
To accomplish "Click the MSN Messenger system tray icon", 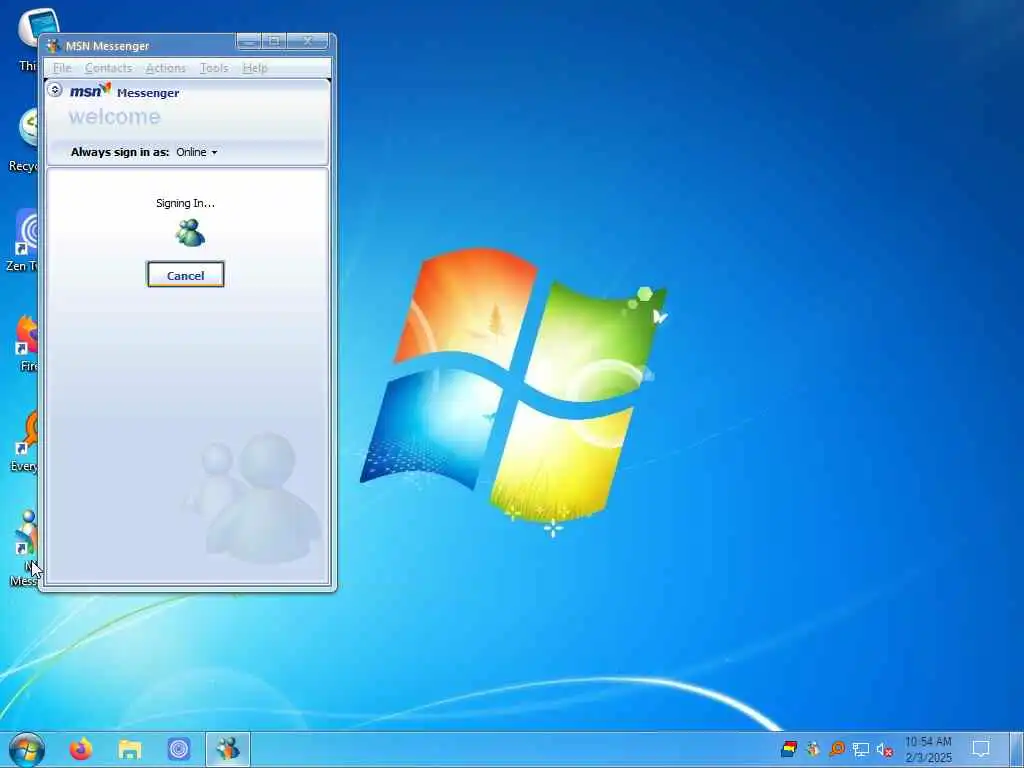I will (813, 749).
